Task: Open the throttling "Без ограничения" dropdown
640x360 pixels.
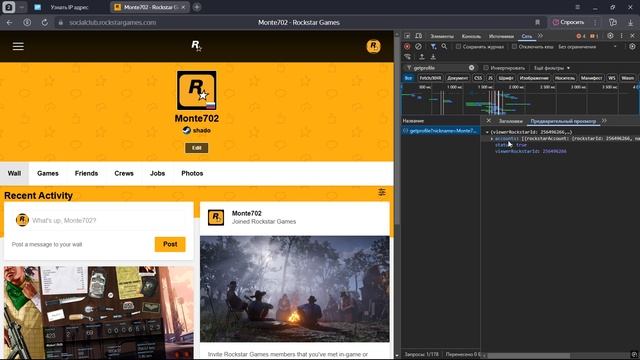Action: point(587,47)
